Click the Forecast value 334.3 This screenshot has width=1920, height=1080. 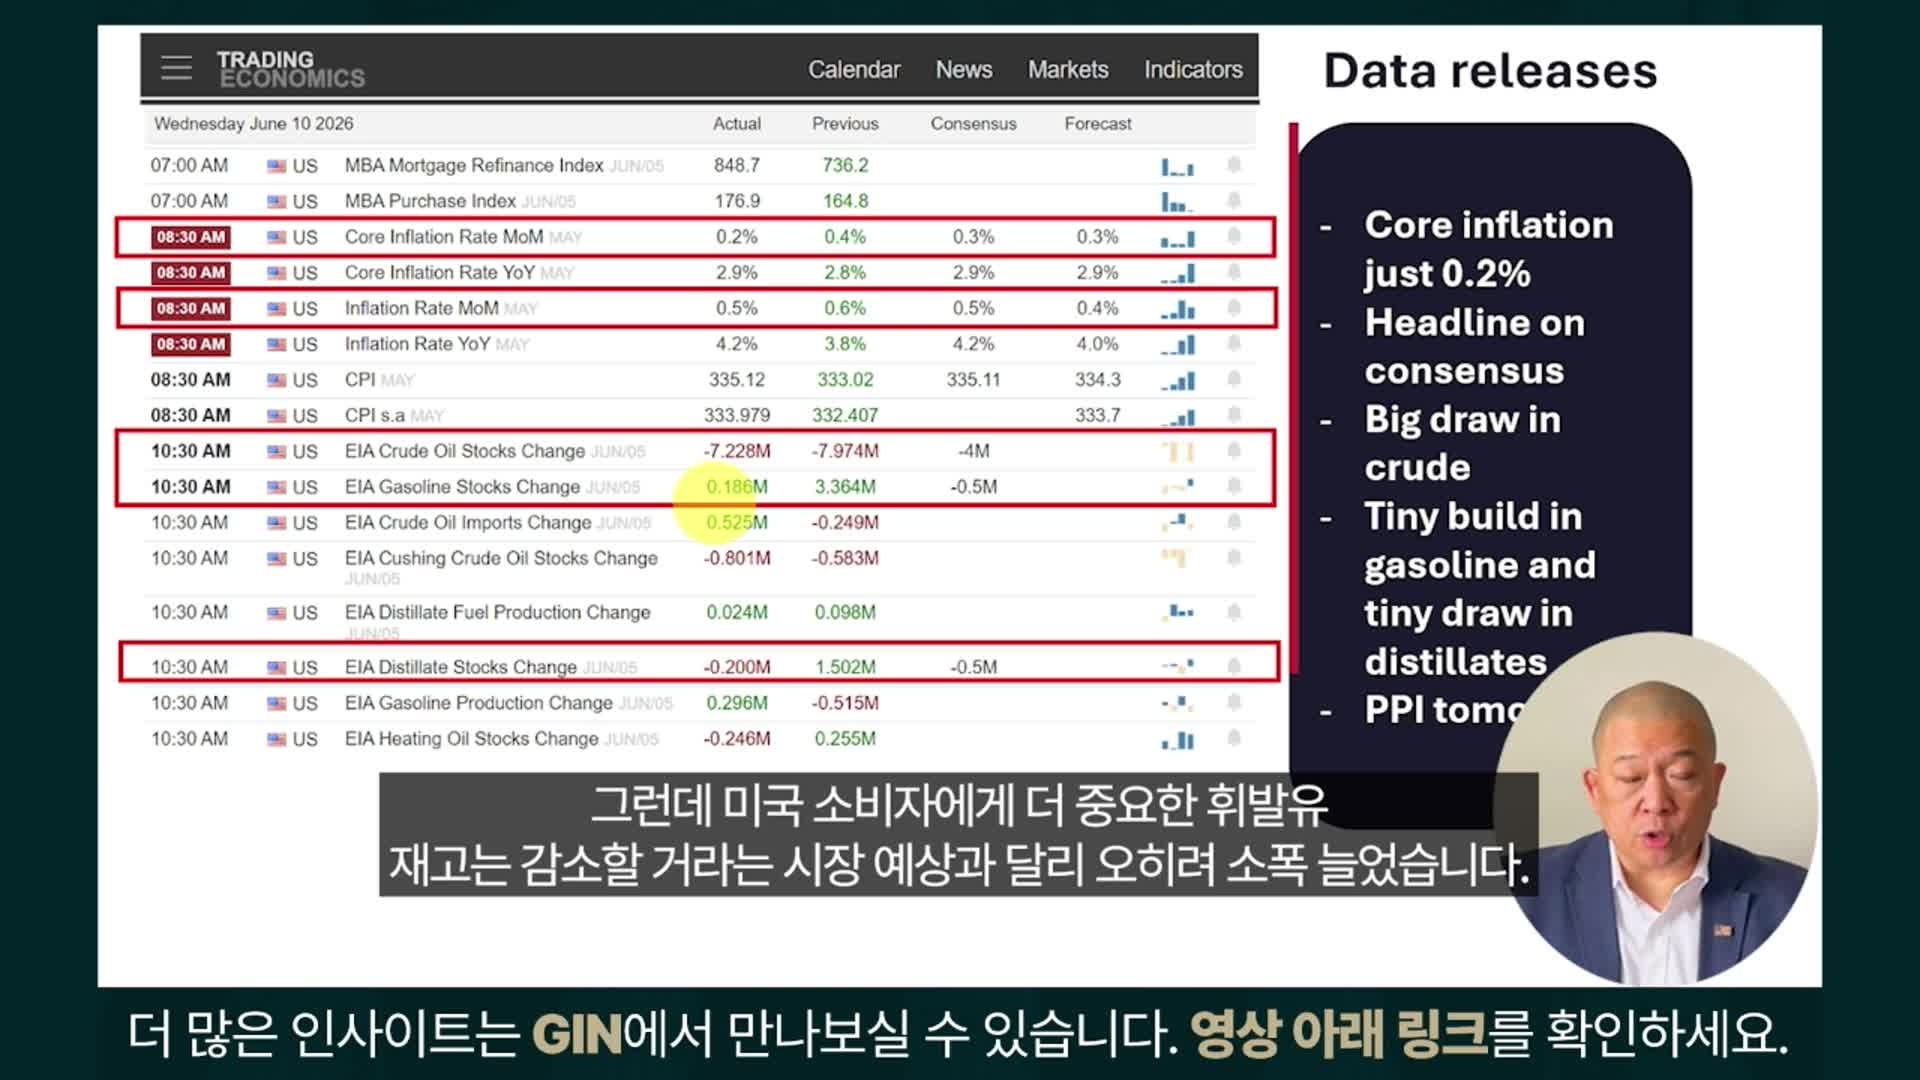[1097, 380]
